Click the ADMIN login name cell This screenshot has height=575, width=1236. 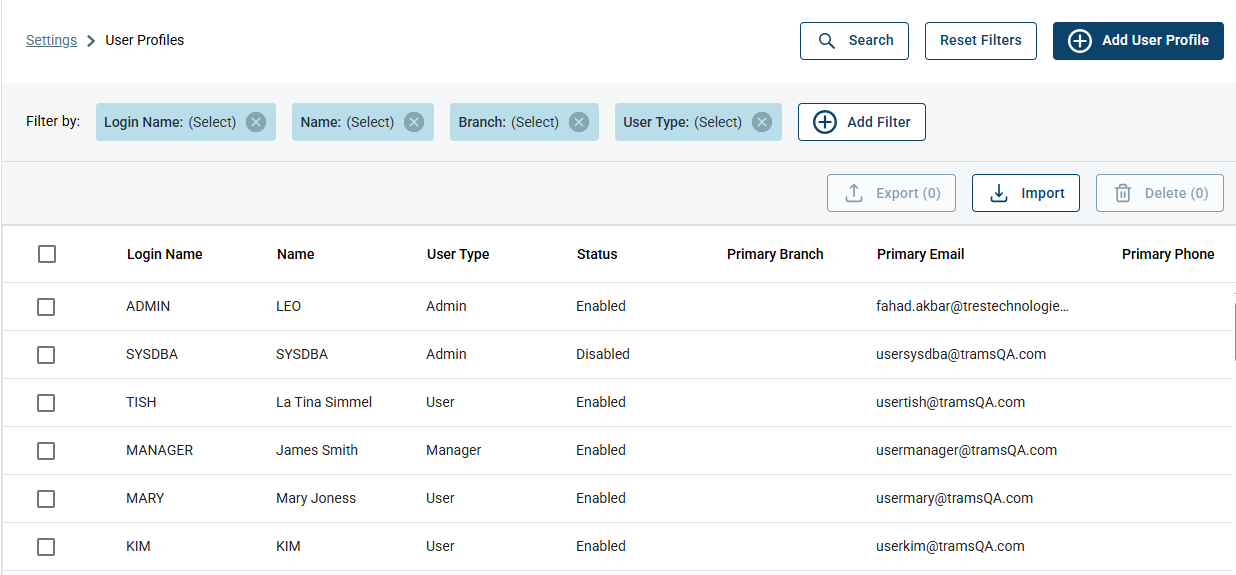[x=148, y=306]
